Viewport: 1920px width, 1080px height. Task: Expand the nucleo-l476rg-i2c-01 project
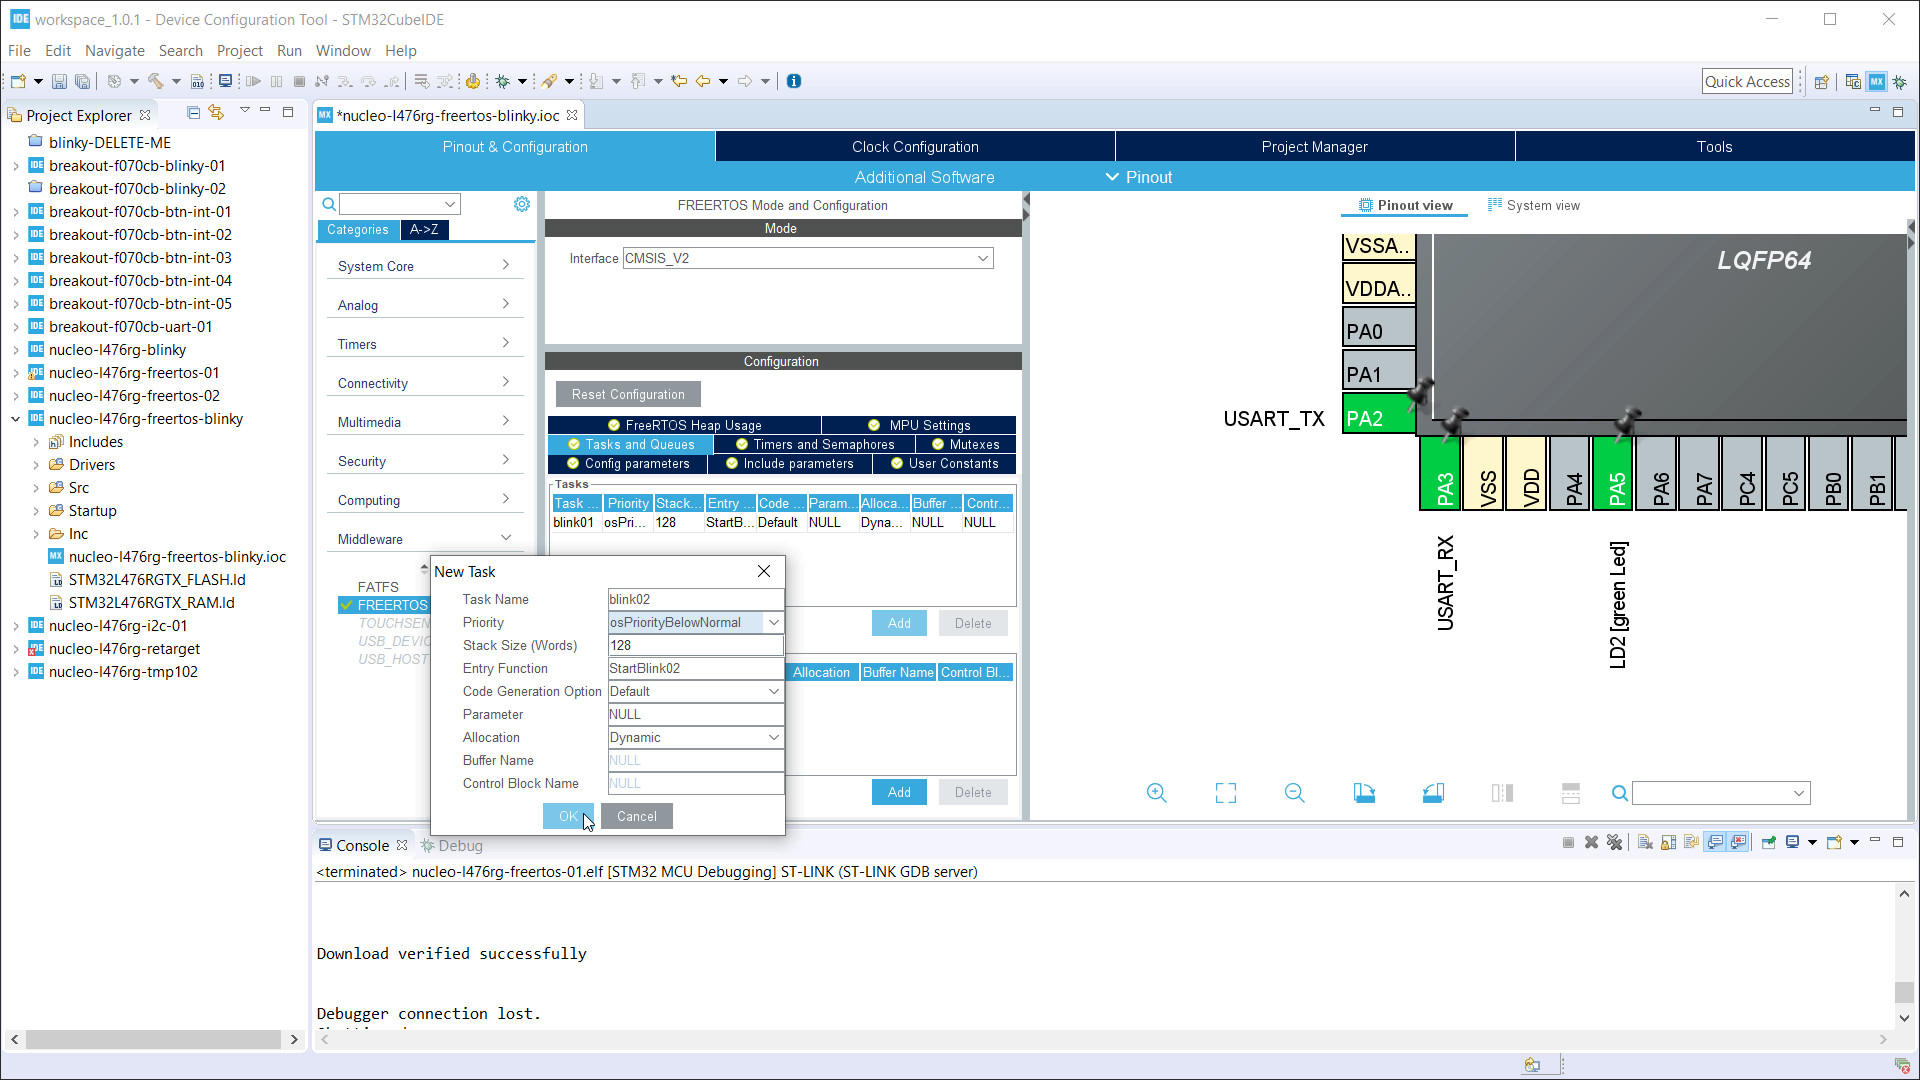pos(16,626)
